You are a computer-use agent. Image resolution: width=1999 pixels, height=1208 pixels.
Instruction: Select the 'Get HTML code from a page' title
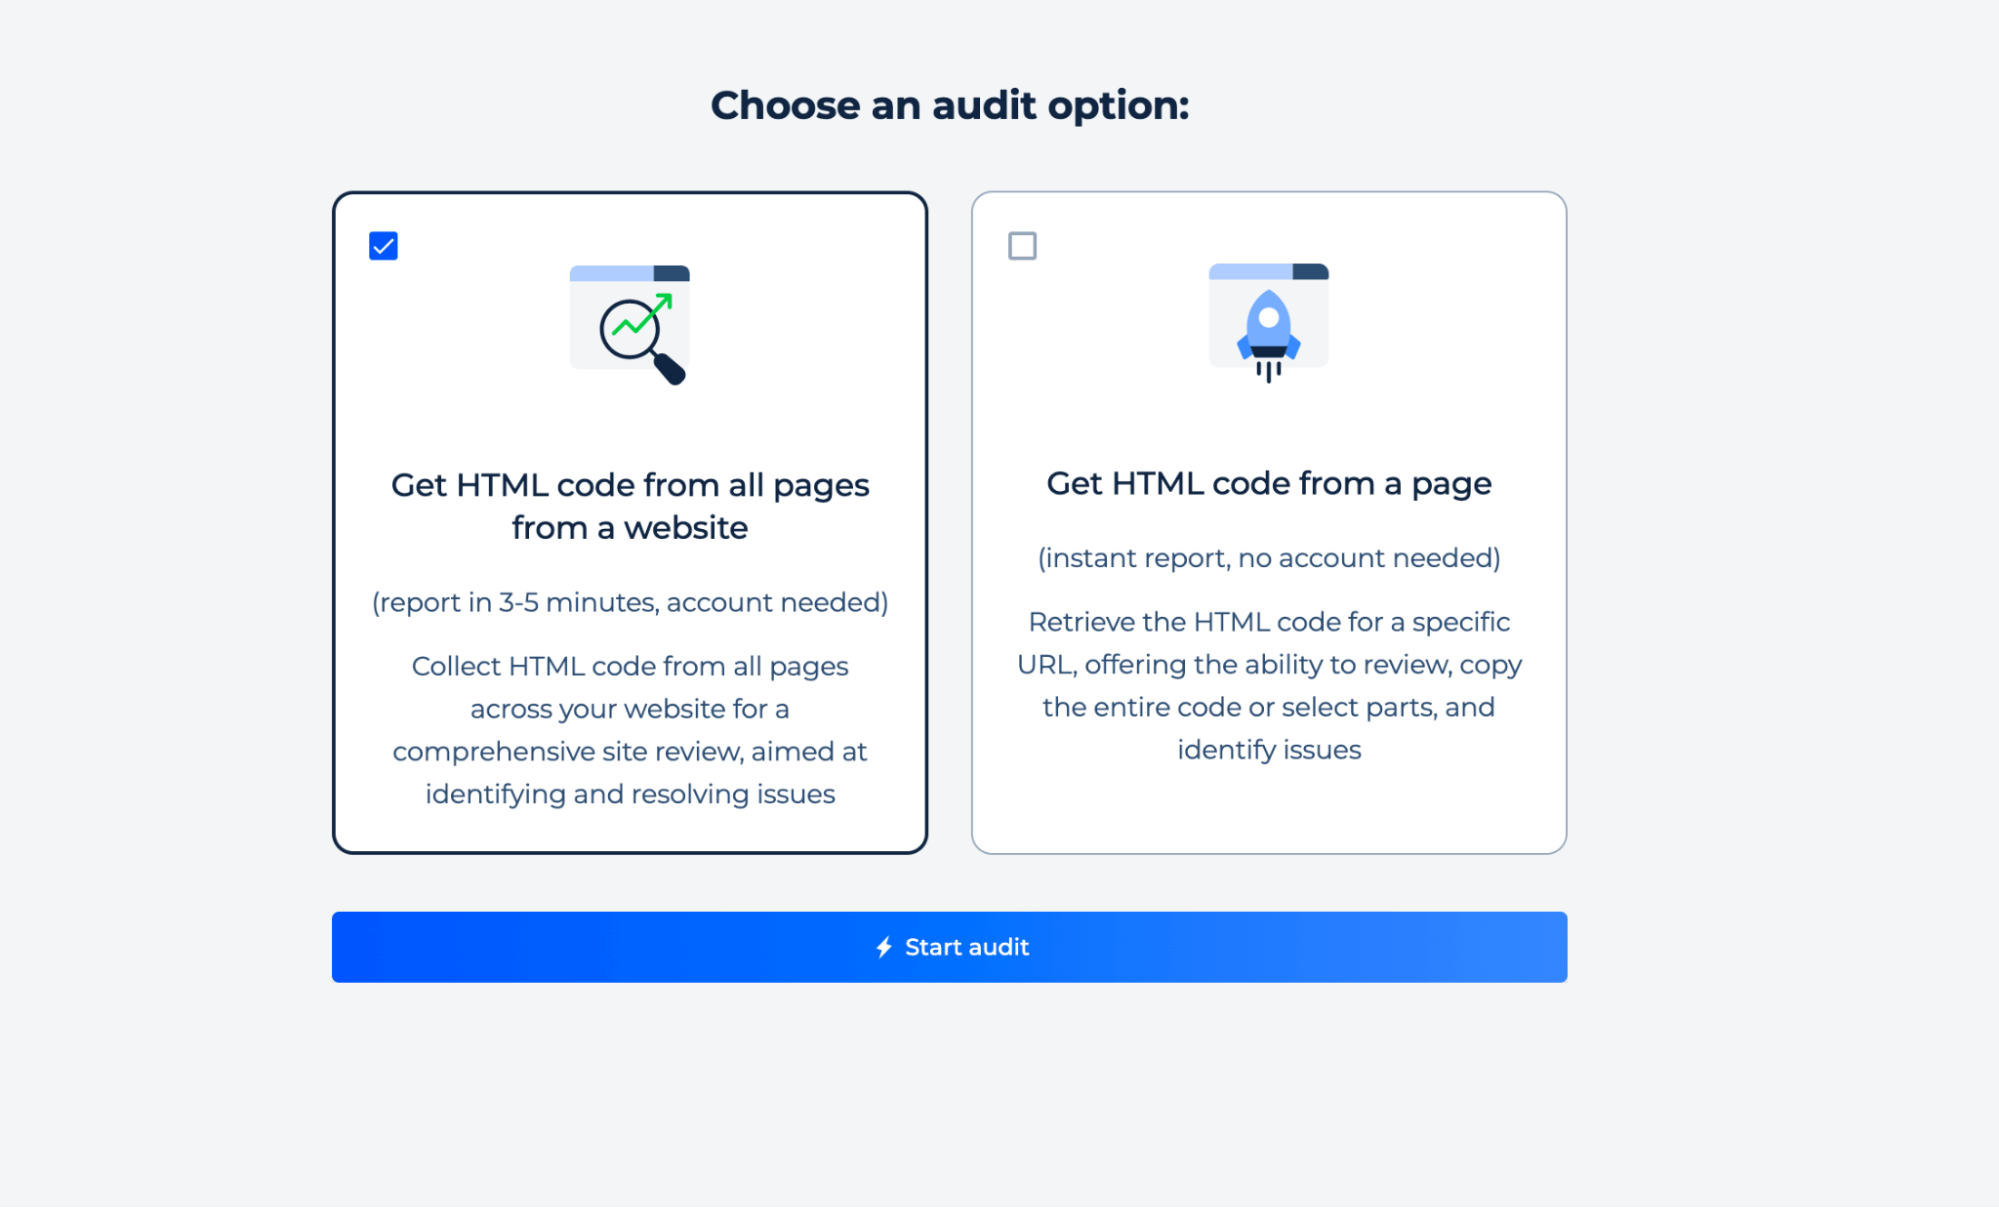[x=1269, y=484]
